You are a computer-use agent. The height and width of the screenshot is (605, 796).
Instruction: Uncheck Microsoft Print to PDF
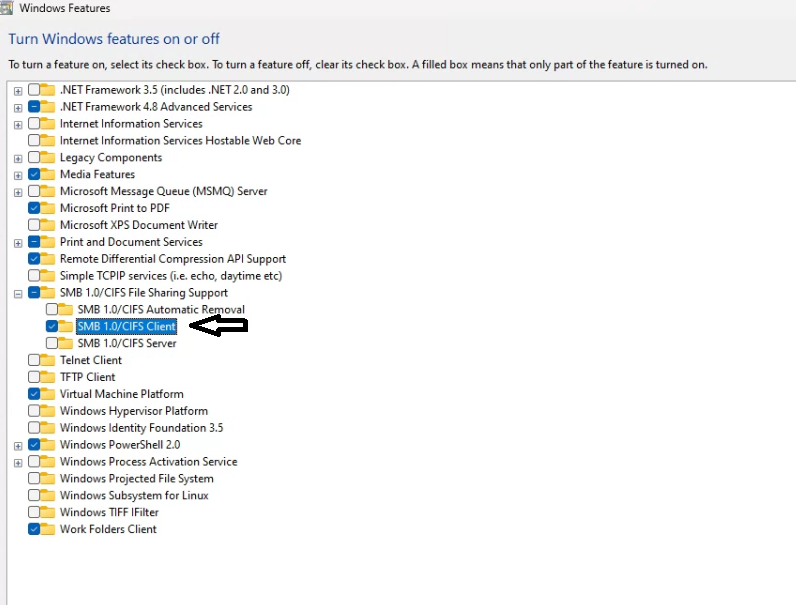pos(34,208)
